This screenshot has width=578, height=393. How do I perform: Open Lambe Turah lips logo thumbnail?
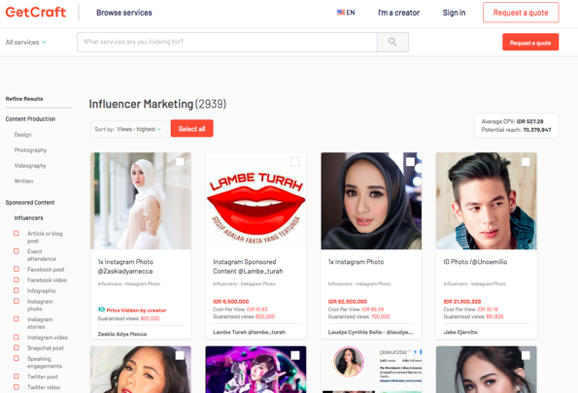coord(256,201)
